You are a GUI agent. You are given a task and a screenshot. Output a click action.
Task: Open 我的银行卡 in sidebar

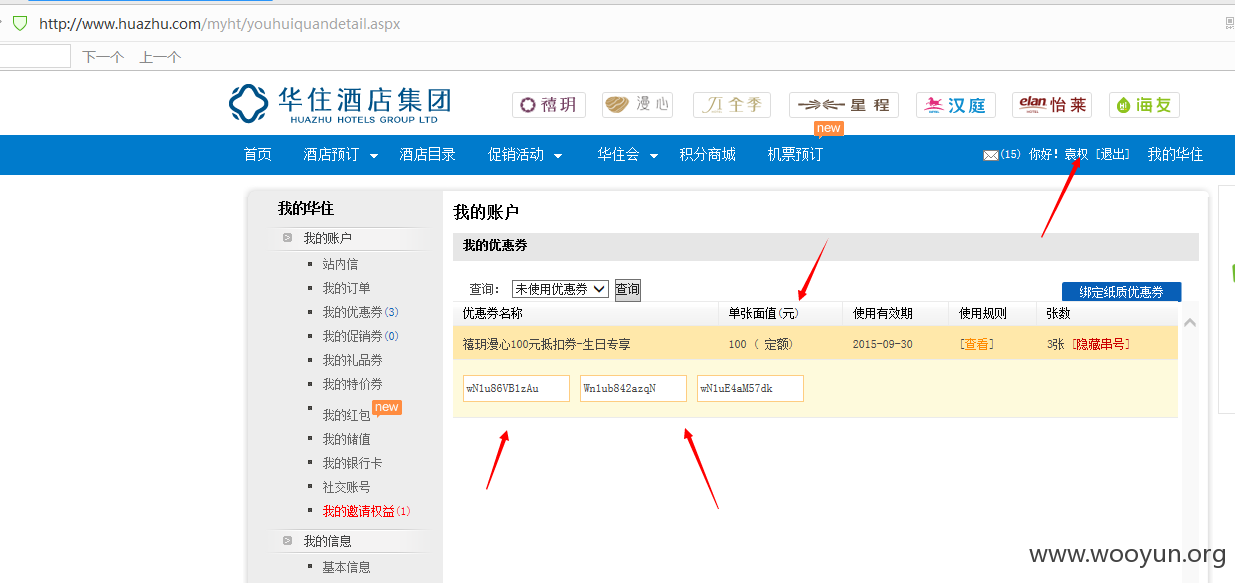(x=352, y=463)
